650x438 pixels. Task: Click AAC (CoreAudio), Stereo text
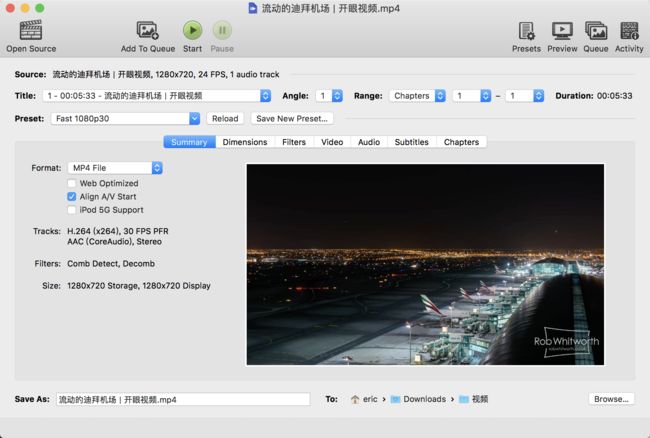coord(114,242)
